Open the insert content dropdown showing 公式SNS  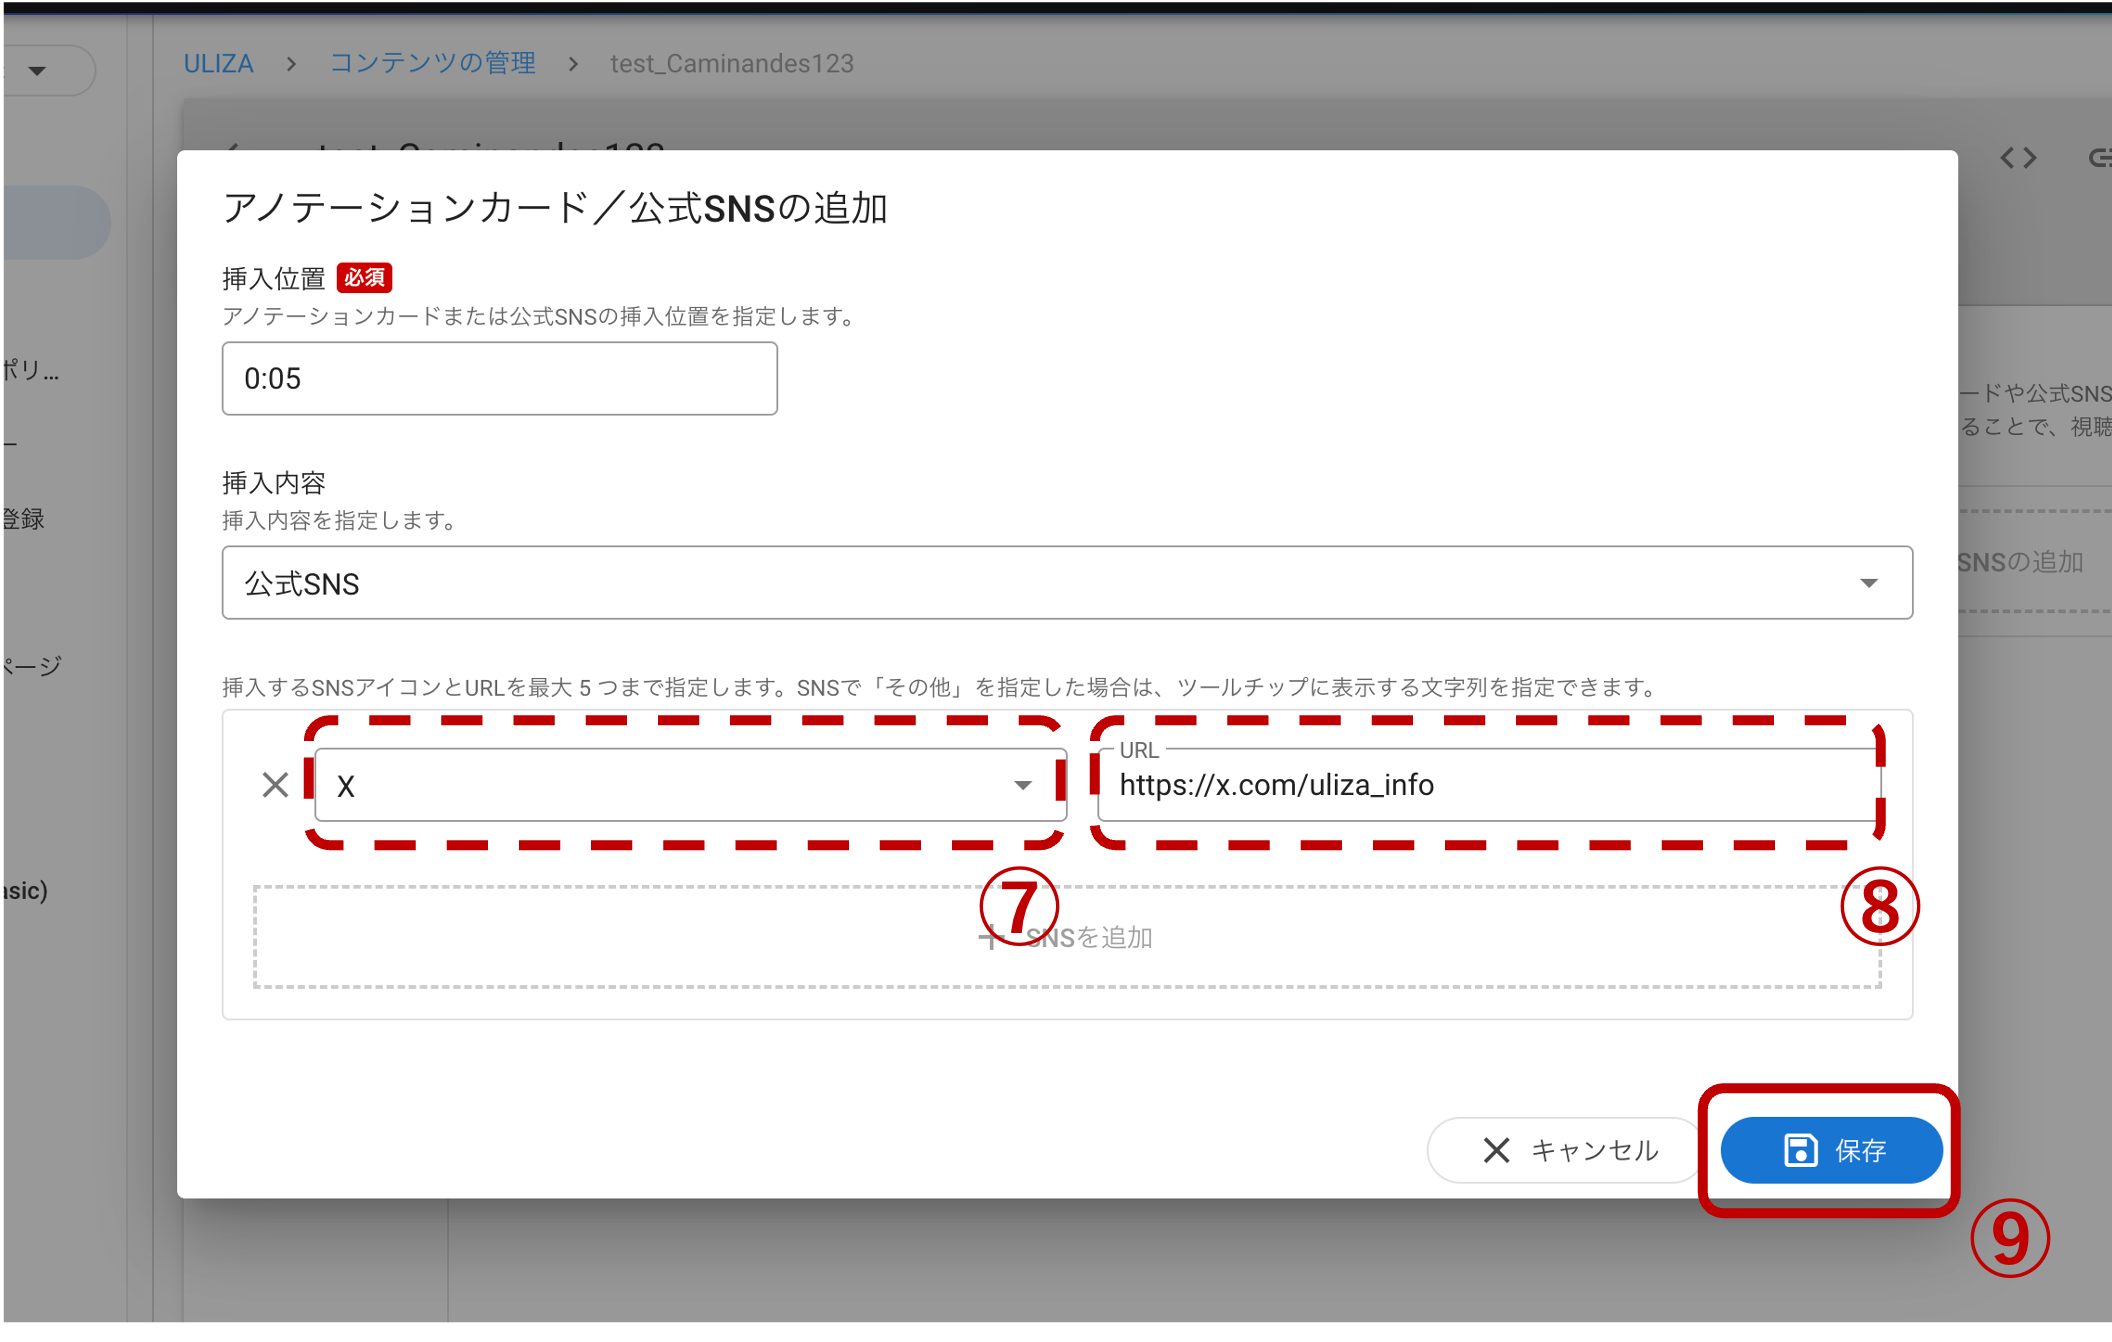click(1067, 583)
